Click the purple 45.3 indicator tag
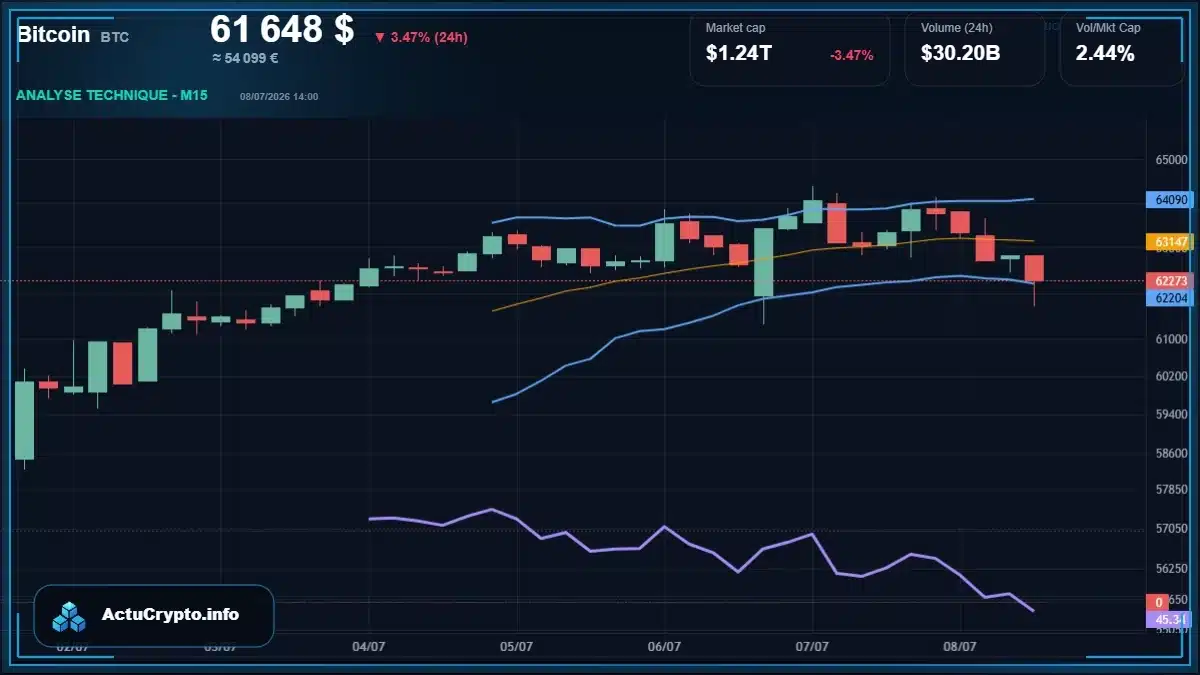The width and height of the screenshot is (1200, 675). tap(1169, 620)
